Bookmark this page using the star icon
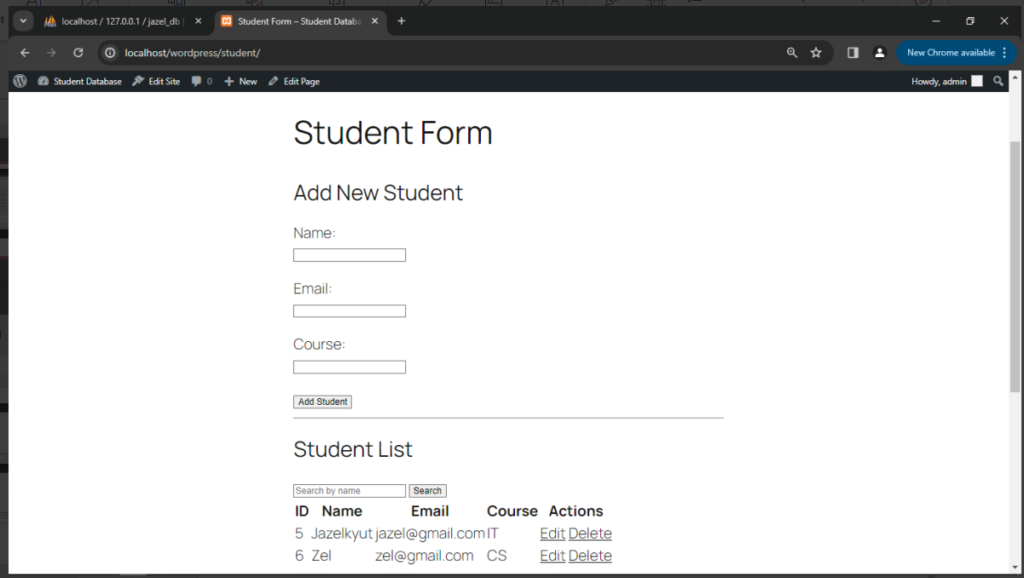1024x578 pixels. click(816, 53)
